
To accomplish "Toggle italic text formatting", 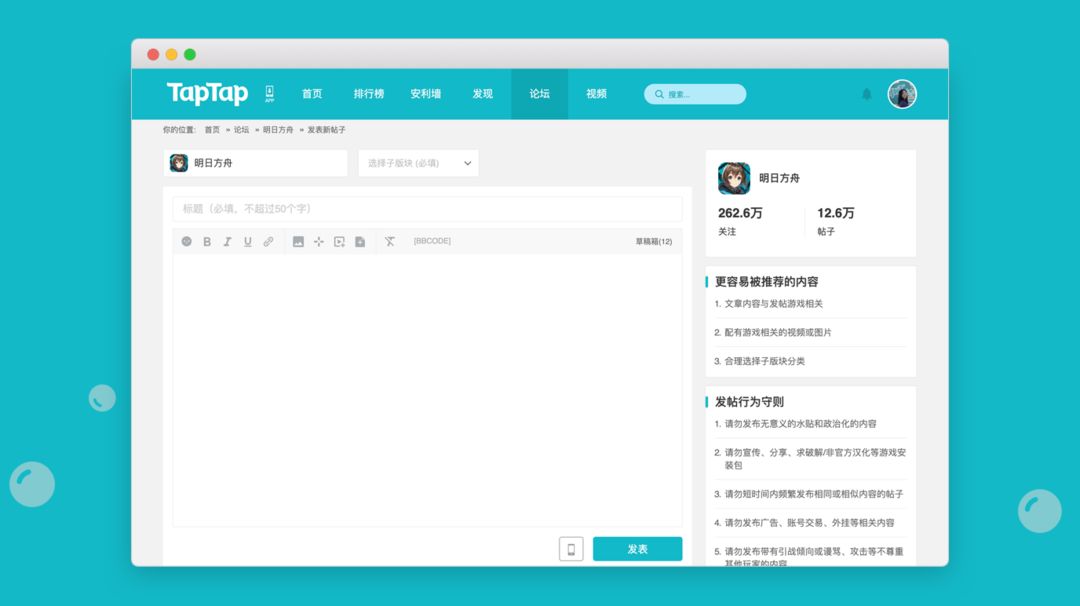I will coord(227,242).
